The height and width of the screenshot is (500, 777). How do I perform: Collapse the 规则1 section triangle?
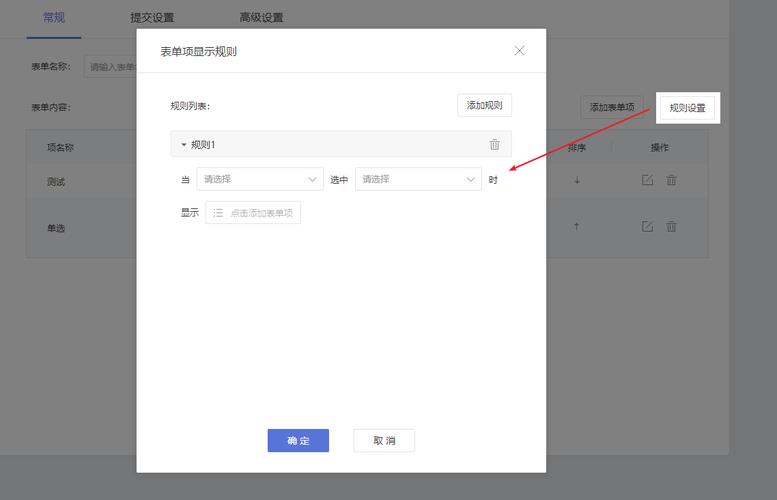point(183,145)
